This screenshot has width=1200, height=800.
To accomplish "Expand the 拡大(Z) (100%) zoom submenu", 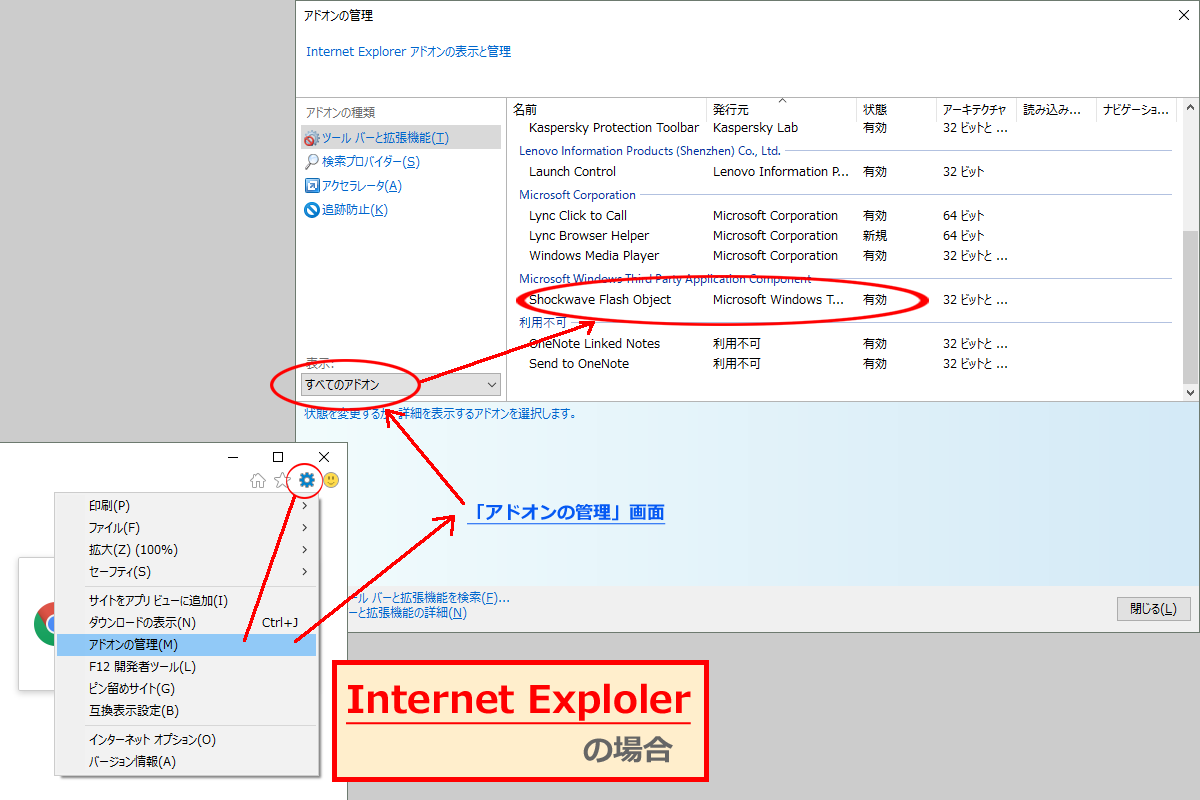I will tap(186, 550).
